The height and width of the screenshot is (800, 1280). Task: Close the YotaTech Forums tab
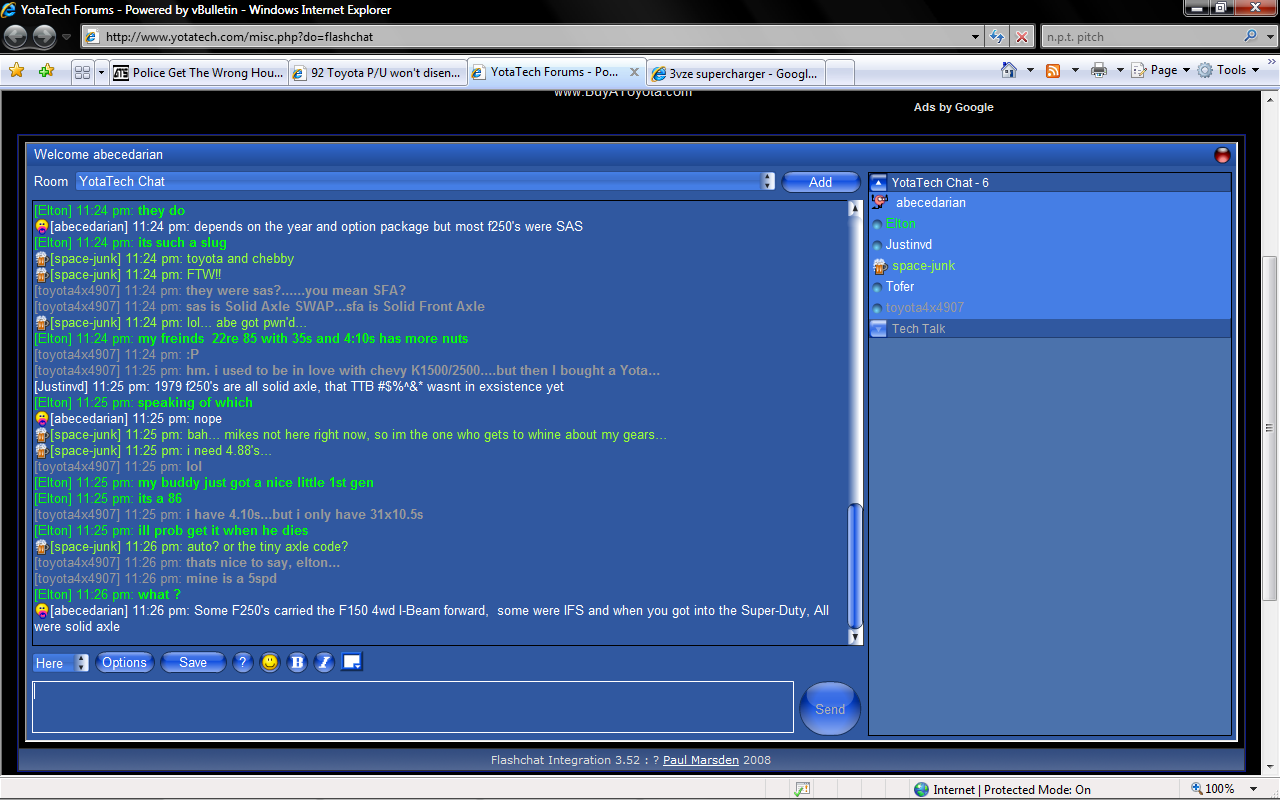pyautogui.click(x=634, y=72)
